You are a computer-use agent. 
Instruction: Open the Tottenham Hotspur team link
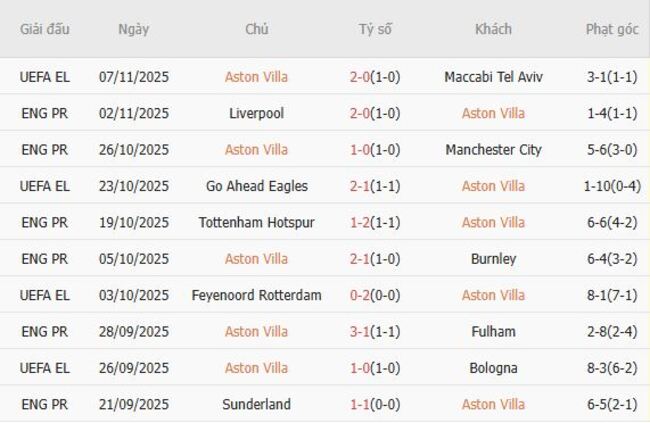coord(256,222)
